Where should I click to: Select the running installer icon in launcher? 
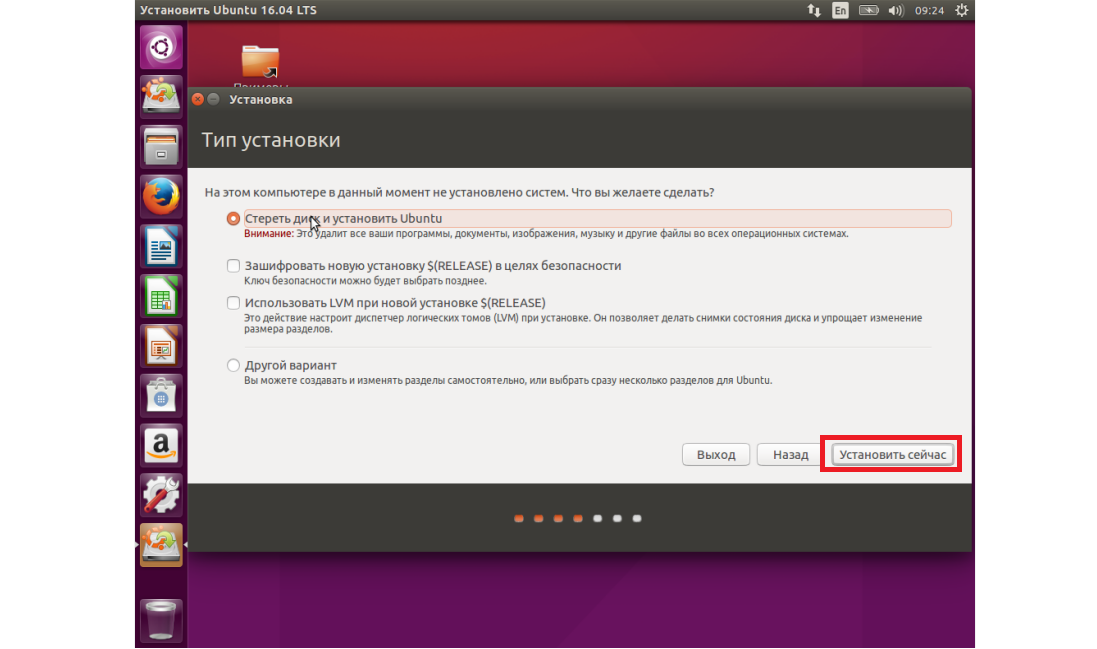click(161, 545)
